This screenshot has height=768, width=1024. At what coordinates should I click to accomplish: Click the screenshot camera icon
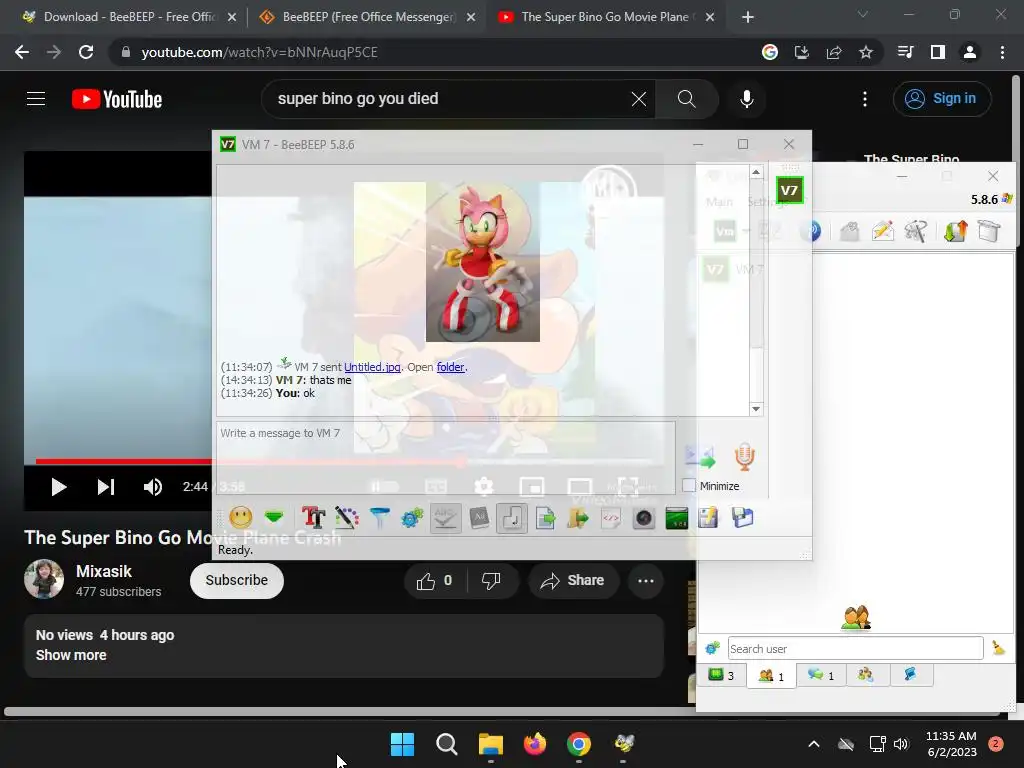(x=644, y=519)
